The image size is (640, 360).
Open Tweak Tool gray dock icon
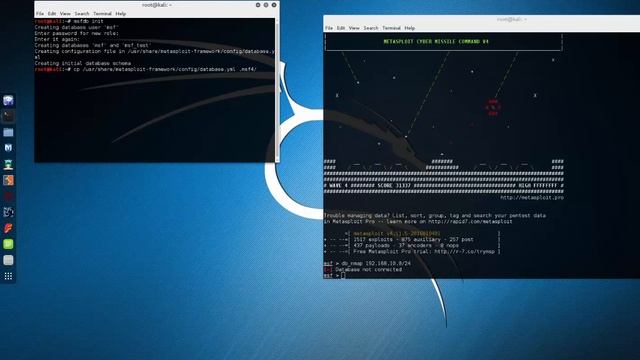[8, 260]
